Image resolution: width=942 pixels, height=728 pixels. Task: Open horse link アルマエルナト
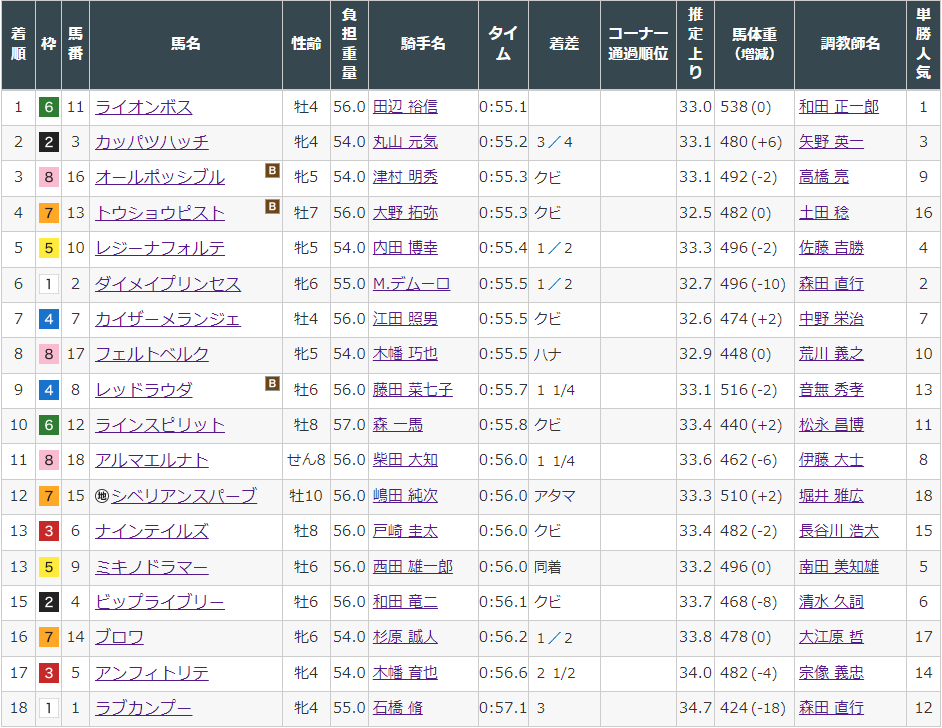point(152,460)
